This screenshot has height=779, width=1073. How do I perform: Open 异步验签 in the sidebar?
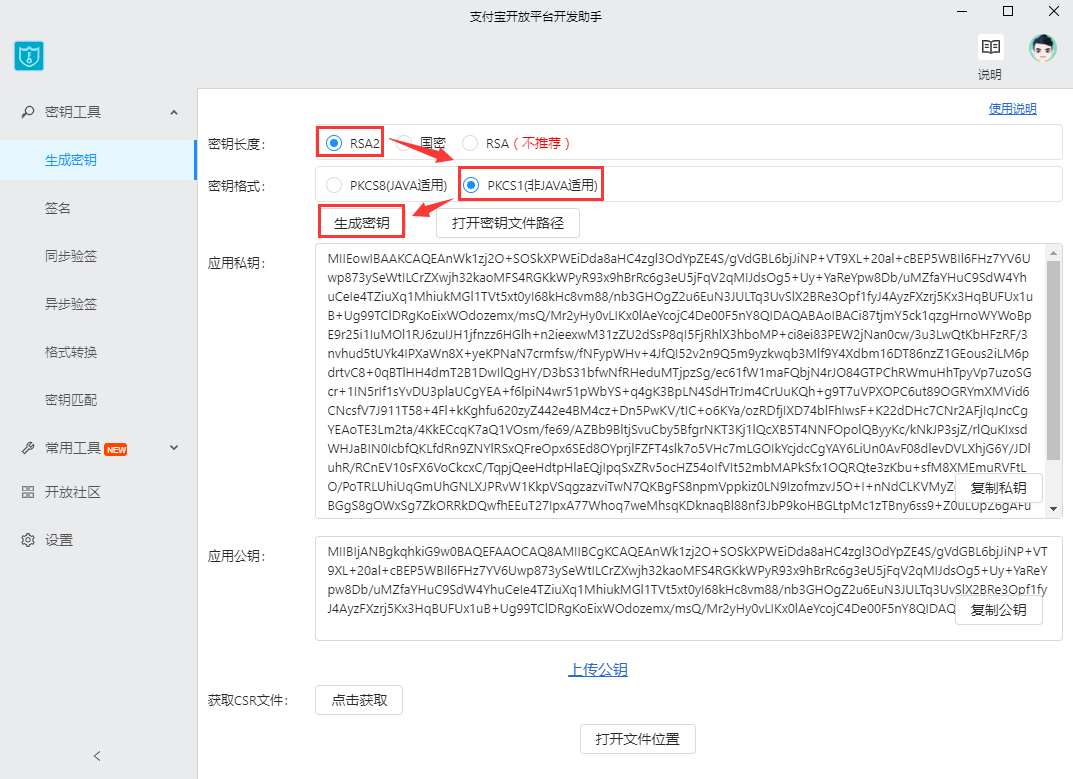tap(98, 304)
